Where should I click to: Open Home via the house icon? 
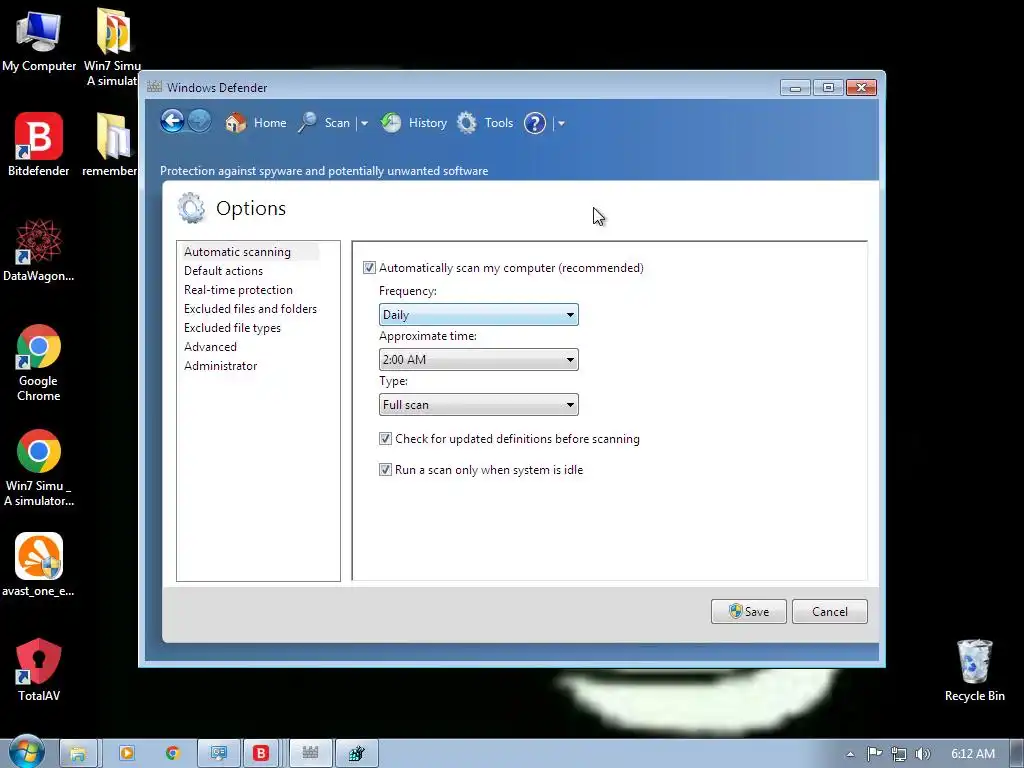click(x=236, y=123)
